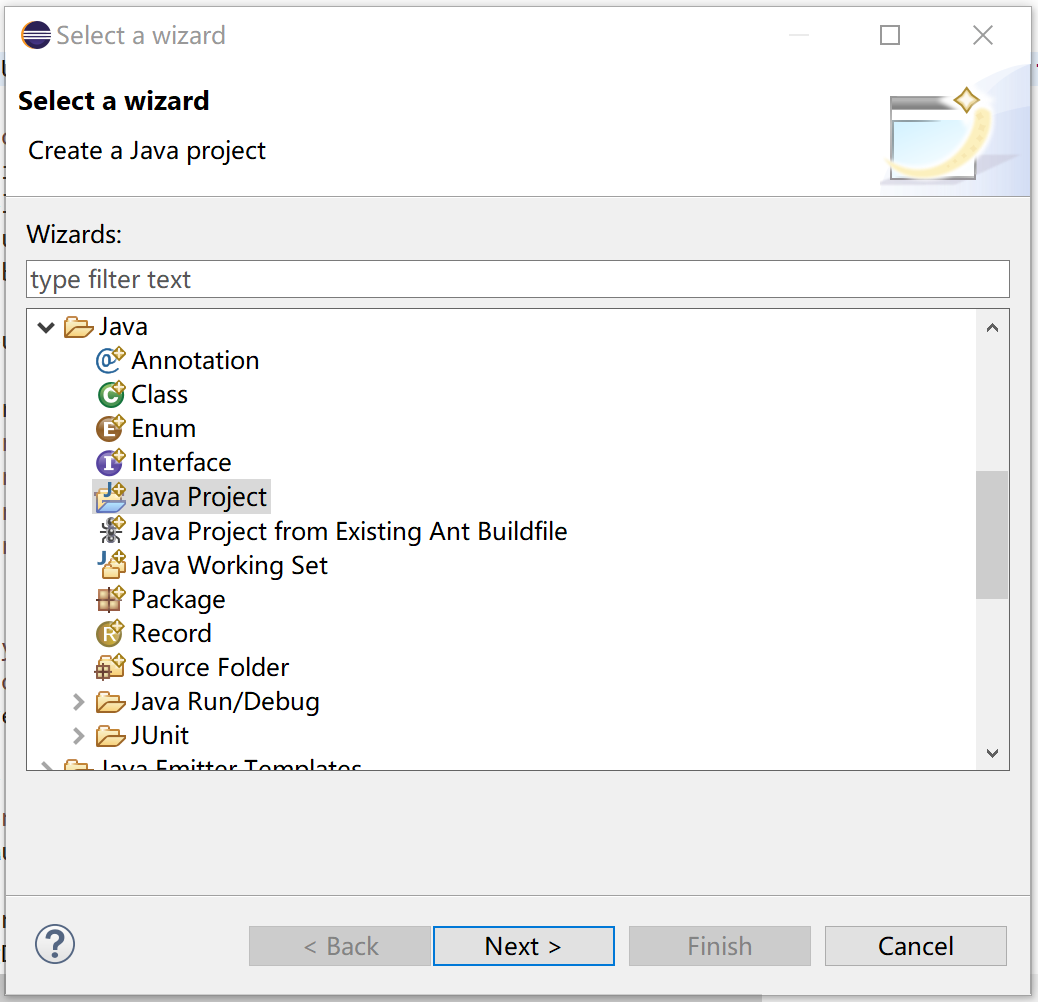The width and height of the screenshot is (1038, 1002).
Task: Click the Finish button
Action: pos(719,945)
